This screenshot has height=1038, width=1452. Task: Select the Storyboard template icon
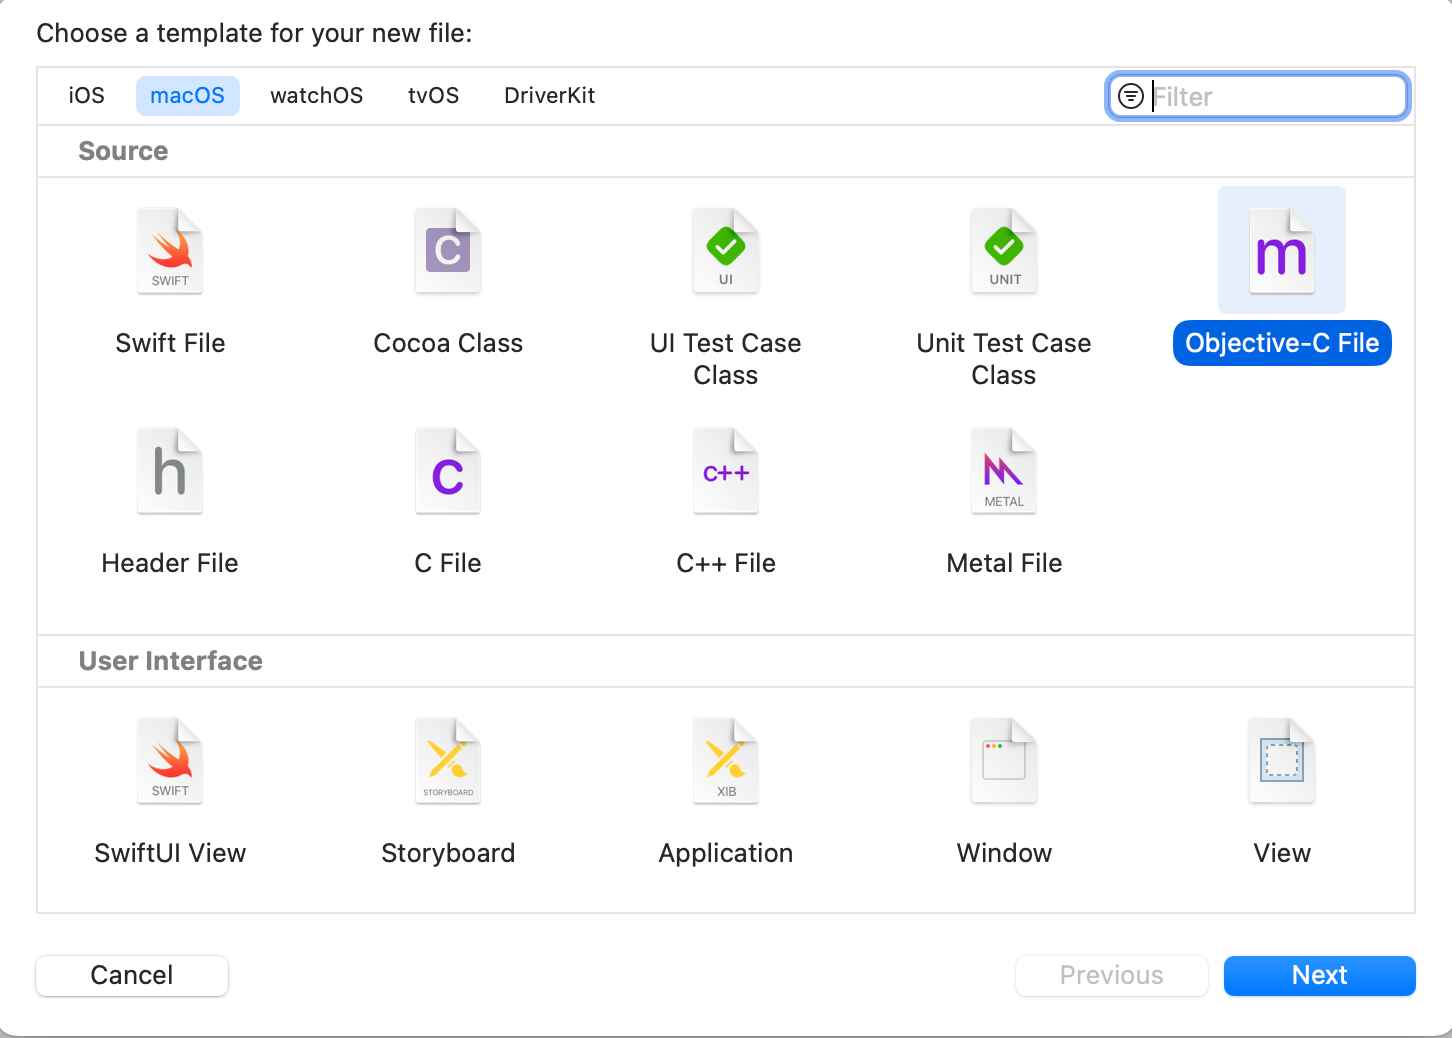coord(448,761)
